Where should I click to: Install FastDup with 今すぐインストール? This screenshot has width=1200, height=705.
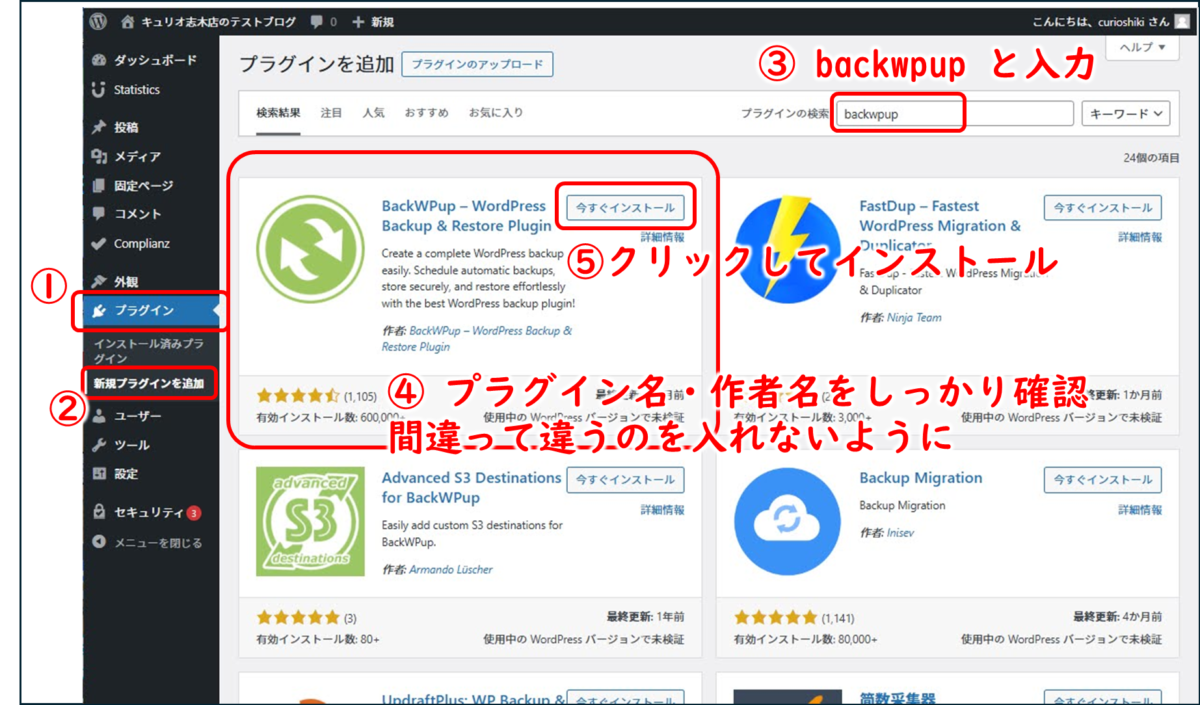[x=1103, y=208]
